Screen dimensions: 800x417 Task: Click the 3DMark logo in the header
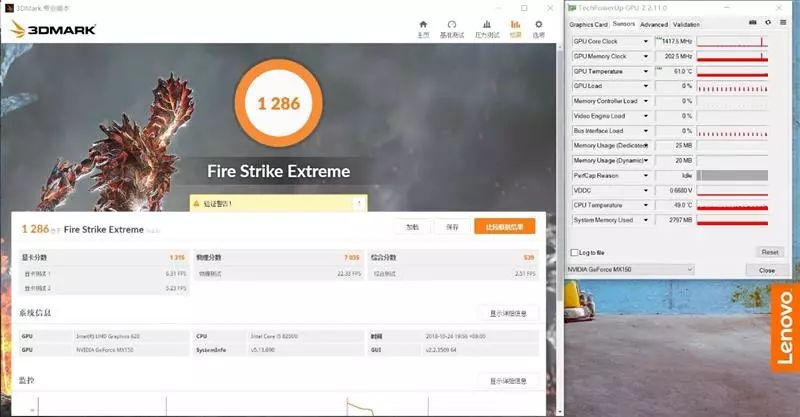point(53,29)
